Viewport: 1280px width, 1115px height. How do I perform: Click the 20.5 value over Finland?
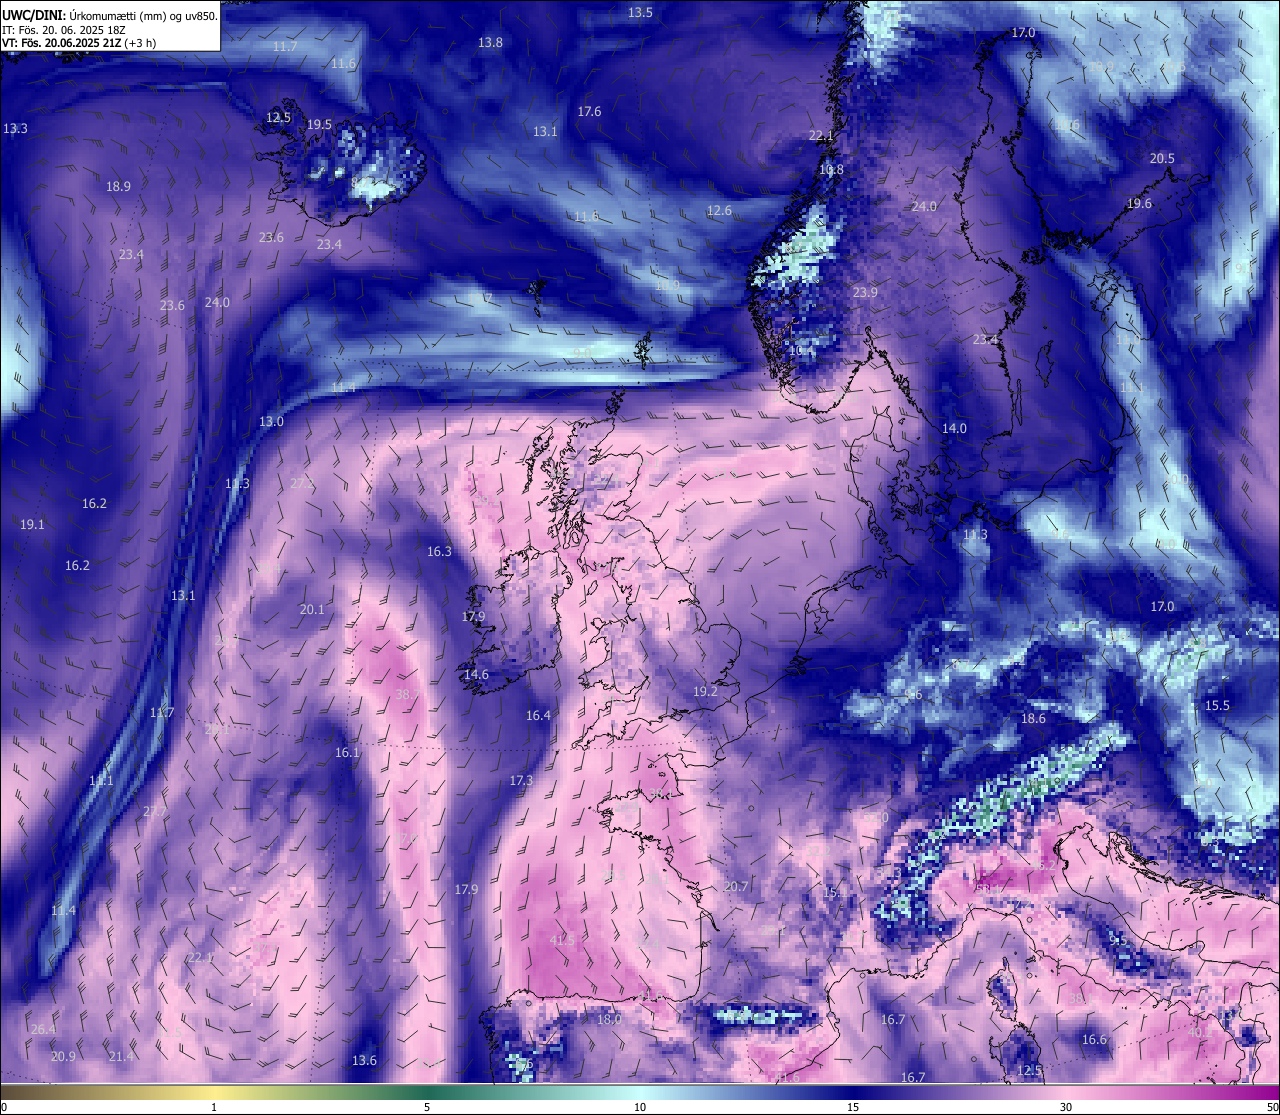pyautogui.click(x=1162, y=159)
